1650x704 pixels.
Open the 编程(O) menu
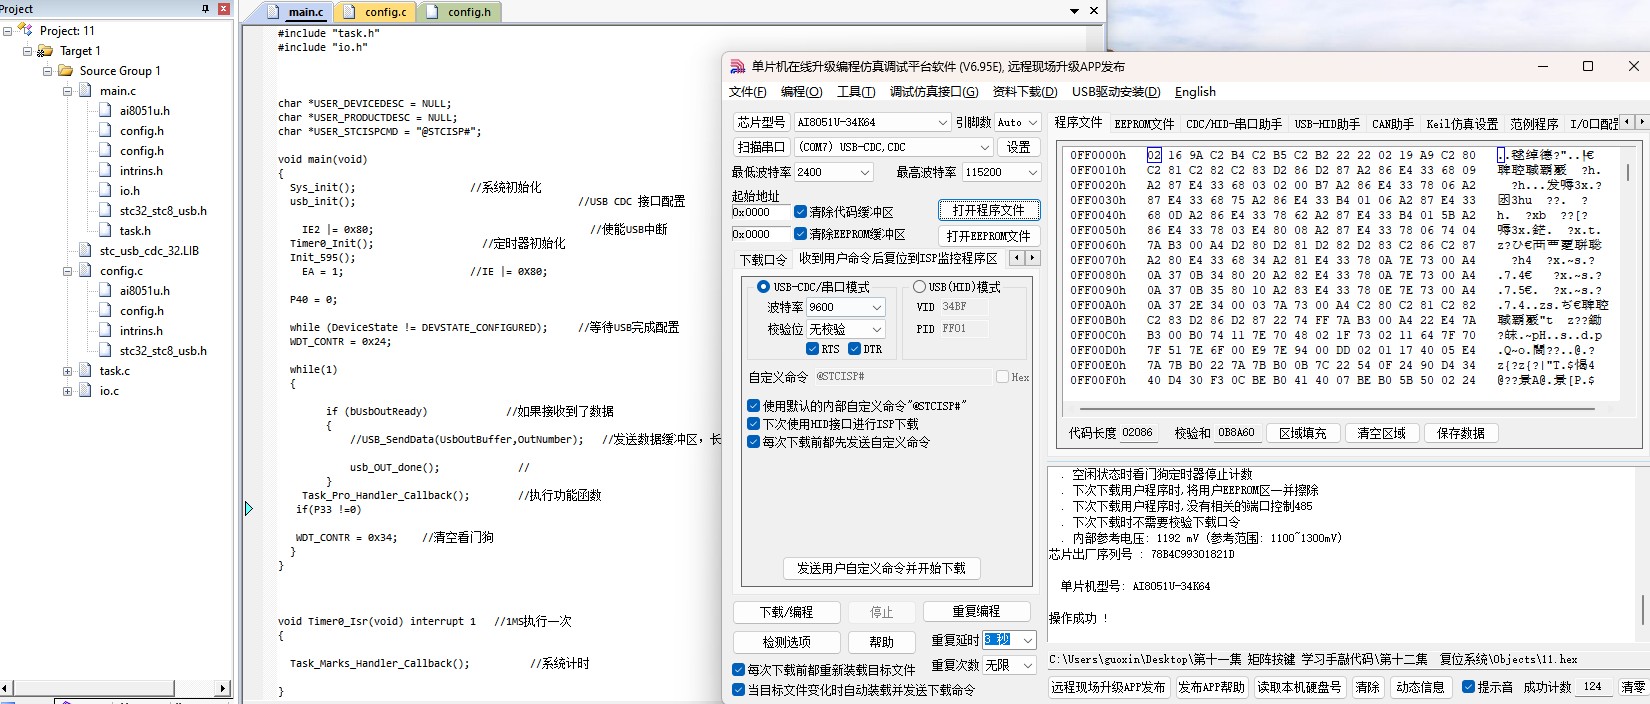pos(801,92)
